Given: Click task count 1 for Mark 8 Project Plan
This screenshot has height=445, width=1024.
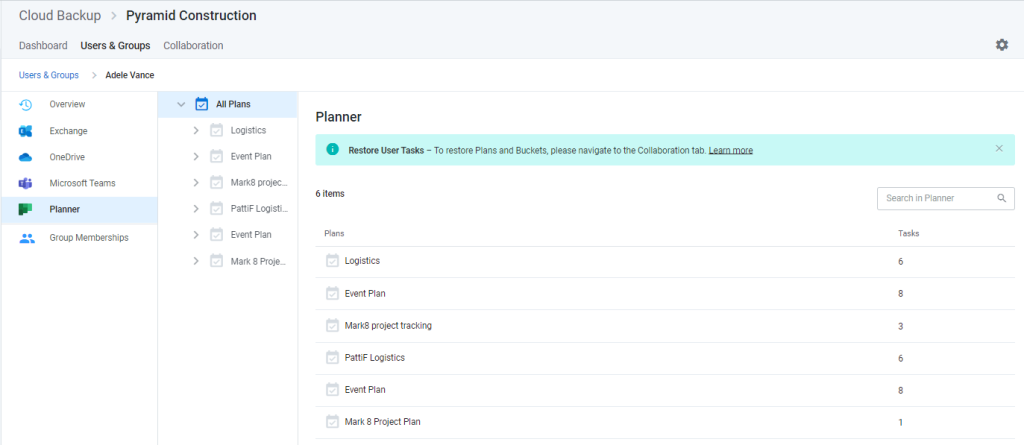Looking at the screenshot, I should pos(901,422).
